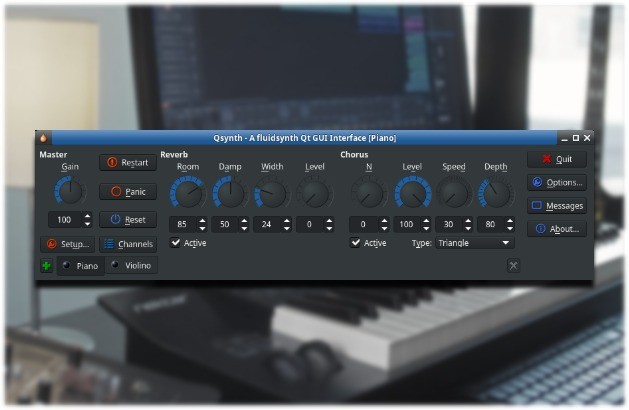Increase Reverb Level with up arrow
Screen dimensions: 629x410
pyautogui.click(x=329, y=221)
